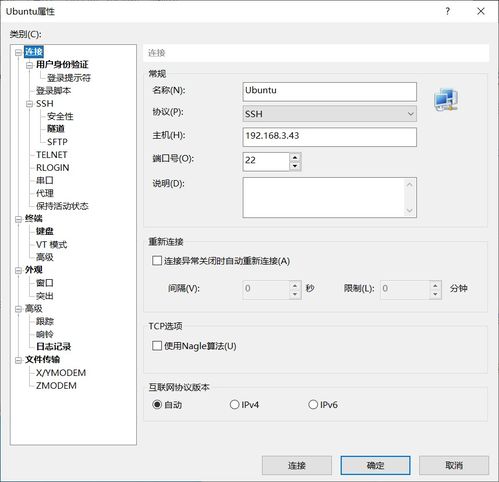Click the 连接 button at bottom
Screen dimensions: 499x482
point(297,465)
